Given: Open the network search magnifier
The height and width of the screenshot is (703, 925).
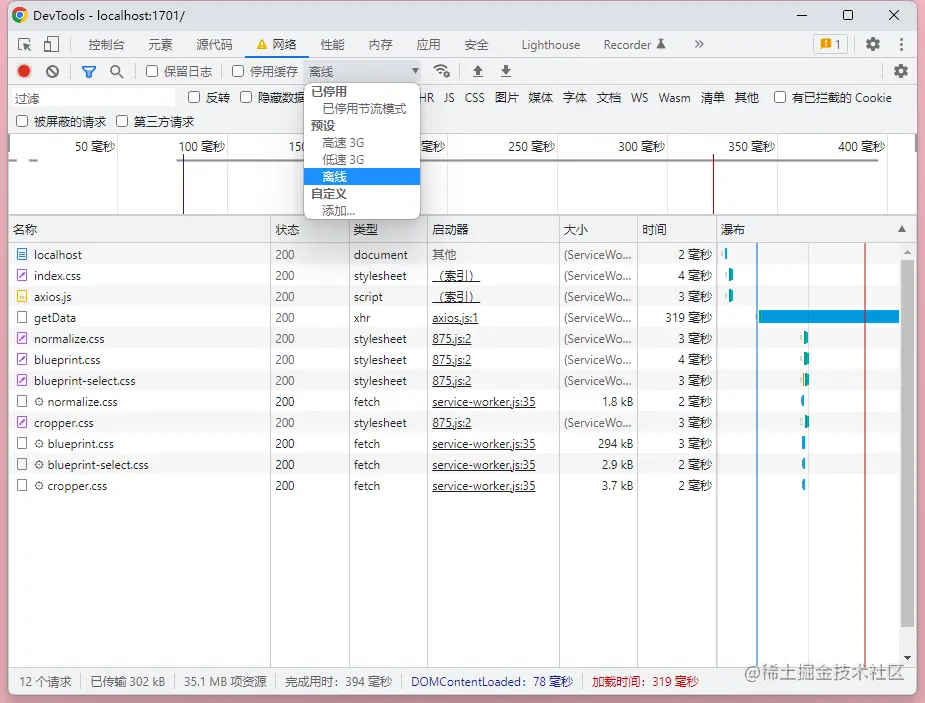Looking at the screenshot, I should point(116,71).
